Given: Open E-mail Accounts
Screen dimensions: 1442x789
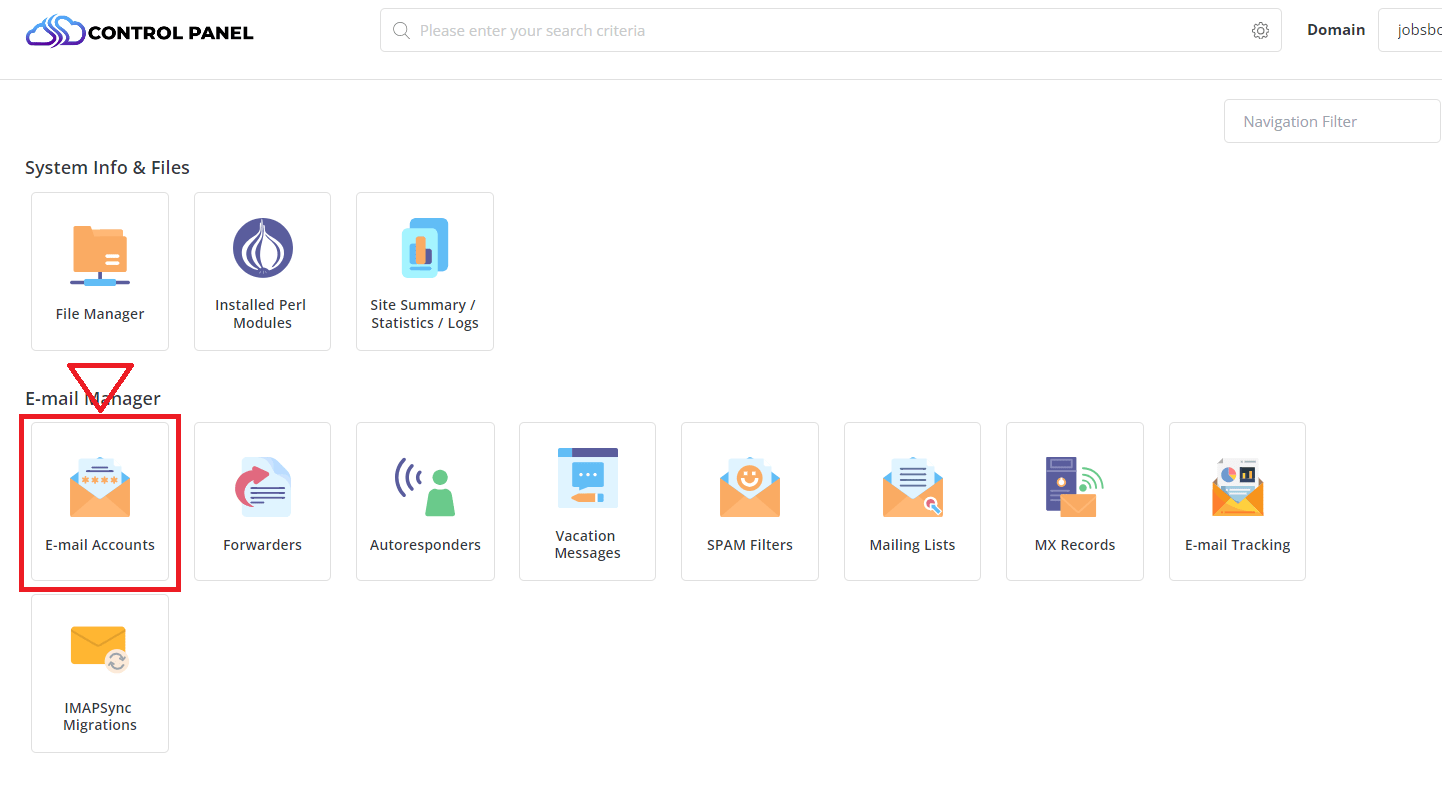Looking at the screenshot, I should tap(100, 500).
